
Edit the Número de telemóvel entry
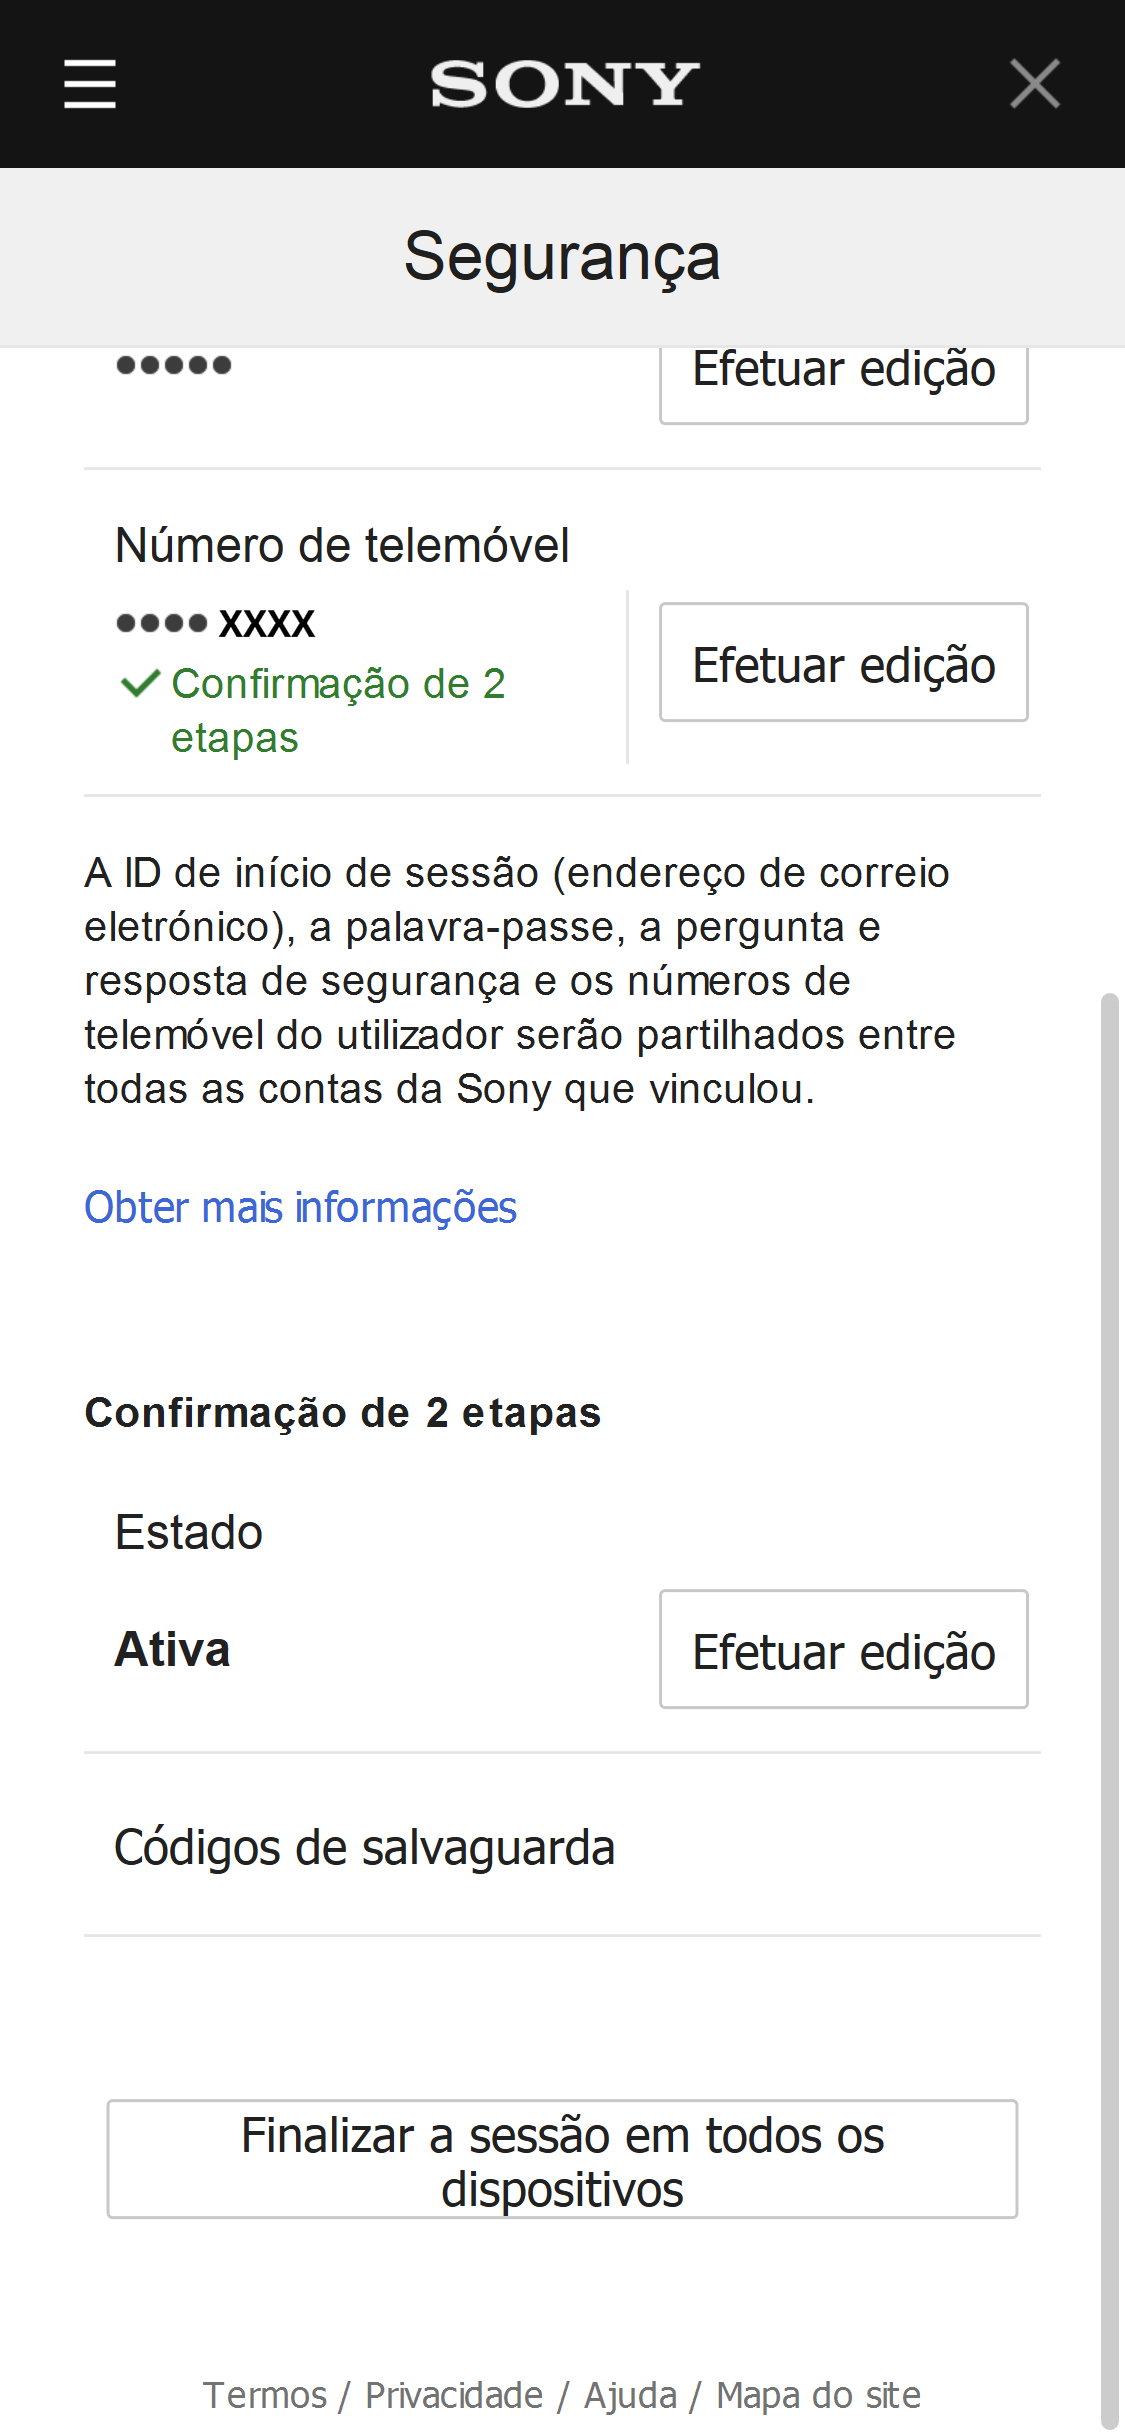pyautogui.click(x=843, y=662)
